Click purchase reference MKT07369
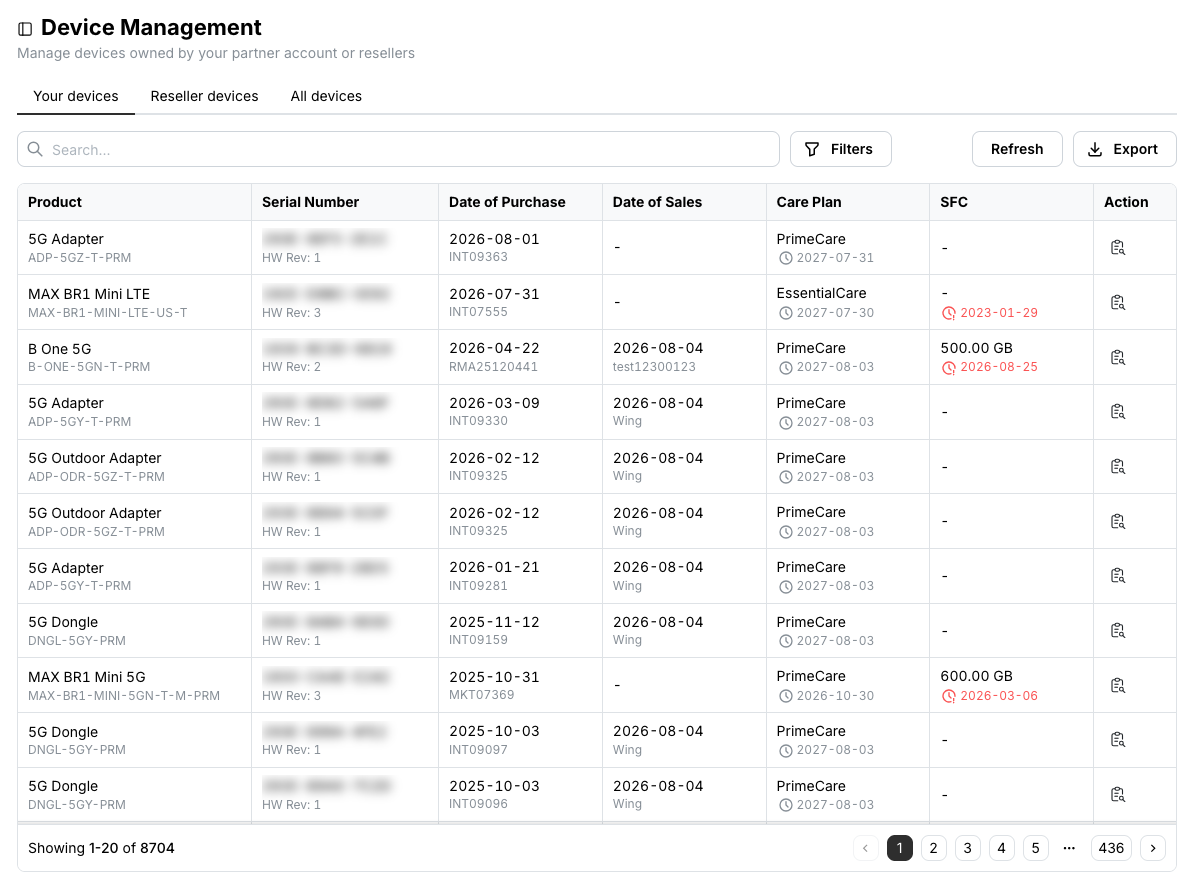Image resolution: width=1194 pixels, height=884 pixels. (x=481, y=695)
